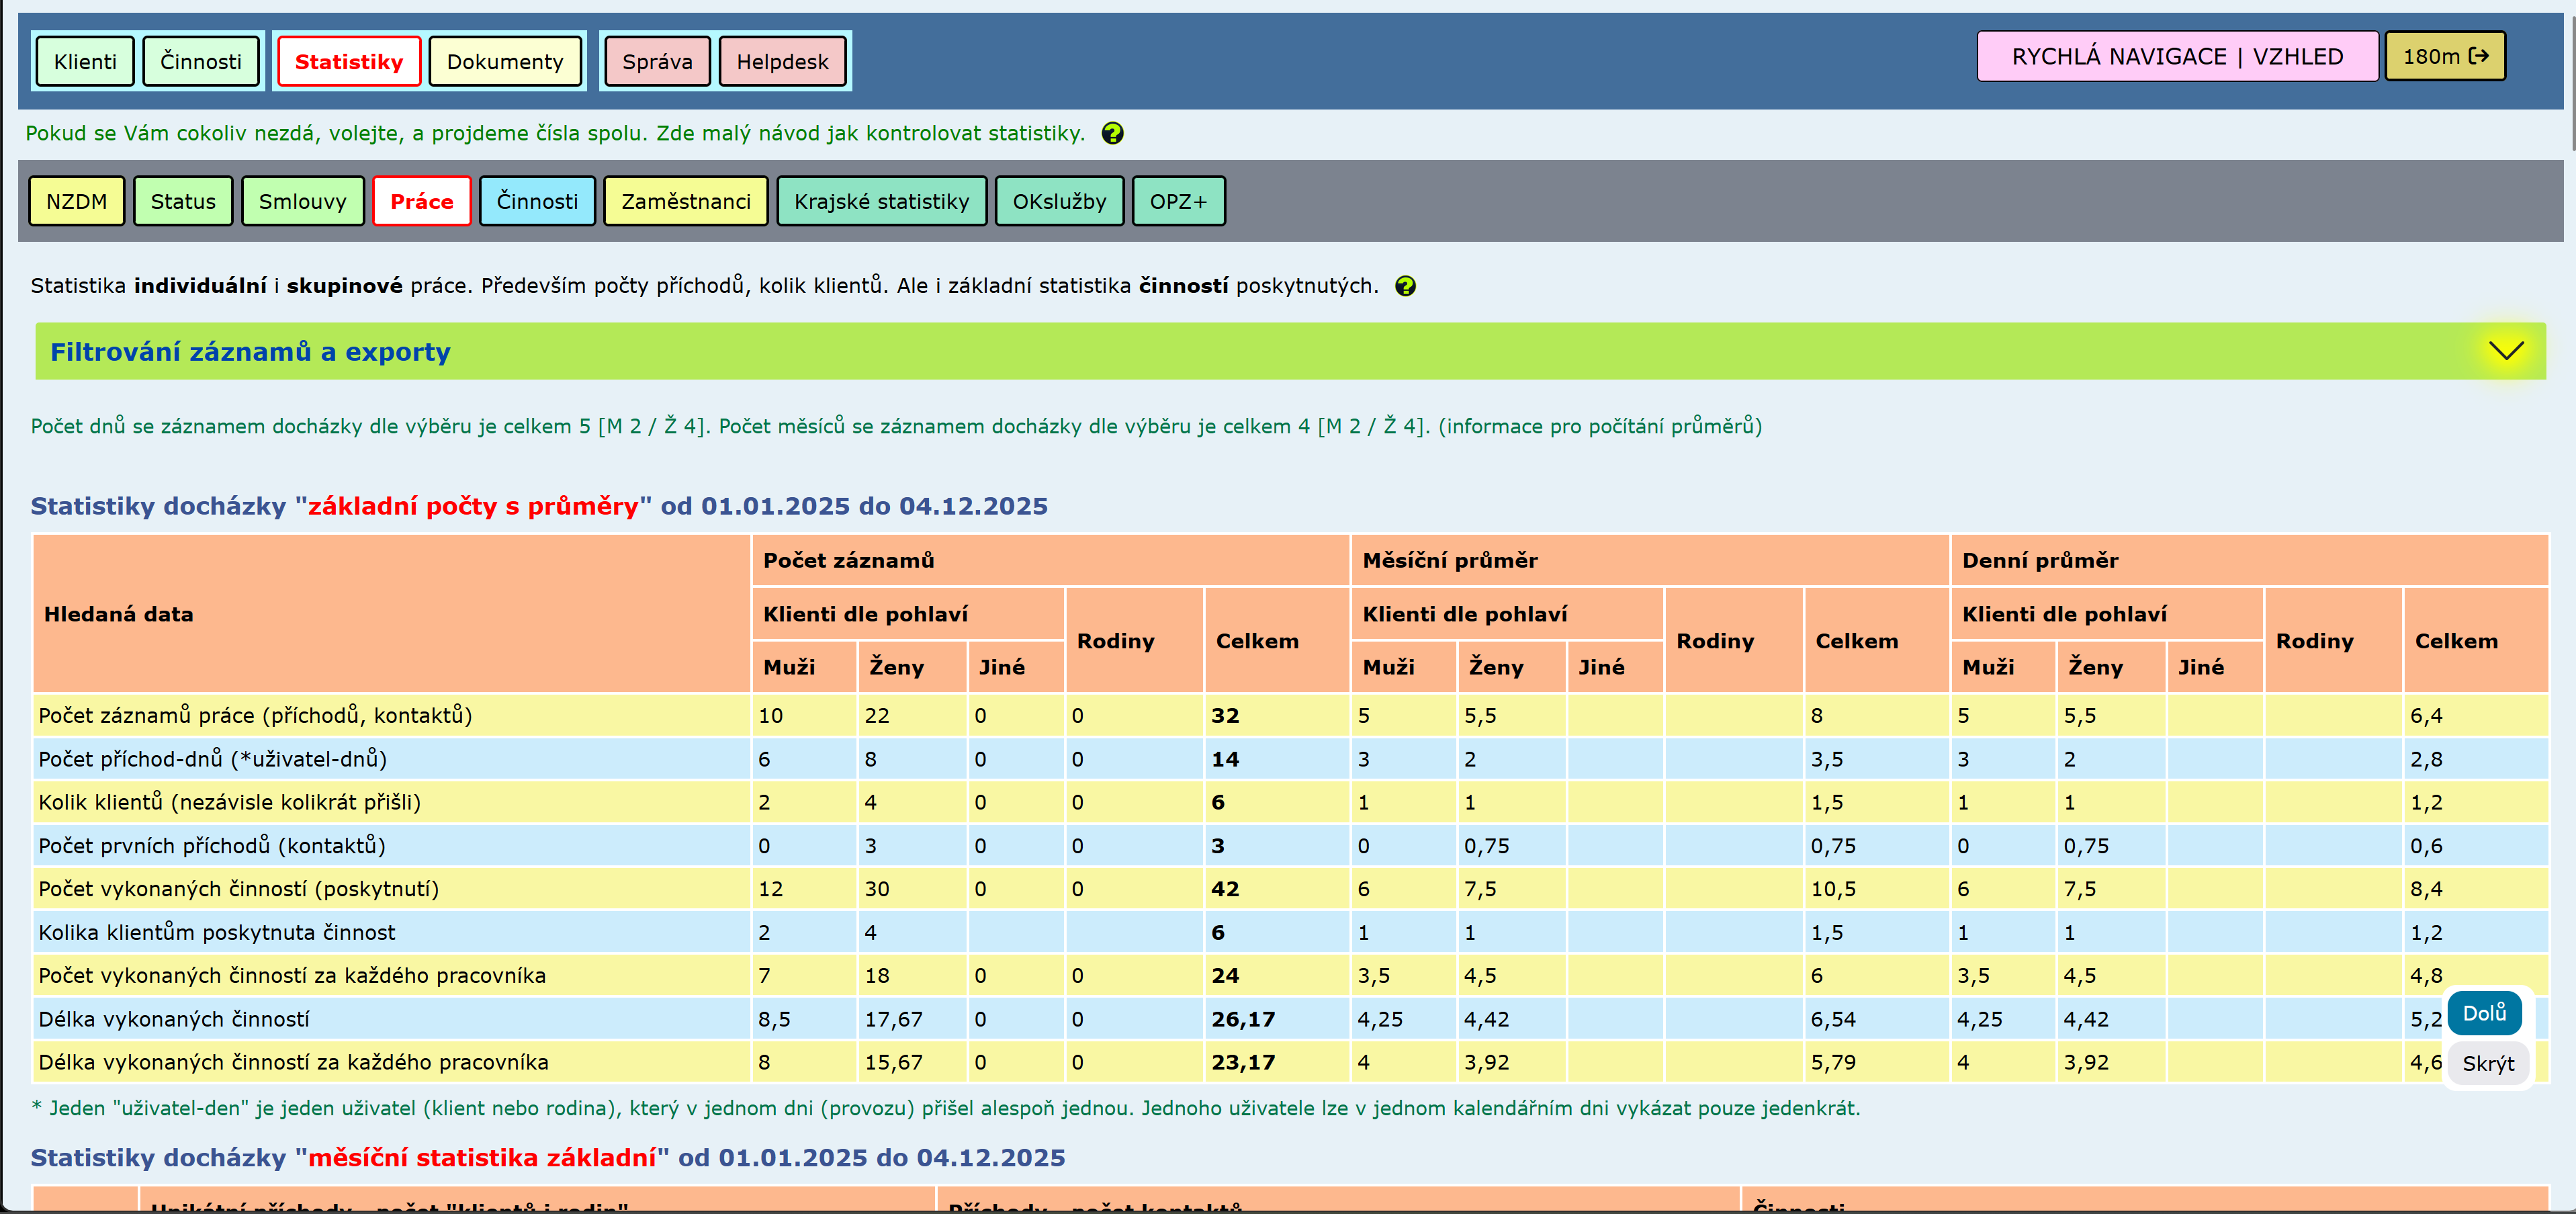Image resolution: width=2576 pixels, height=1214 pixels.
Task: Go to the Dokumenty section
Action: tap(505, 62)
